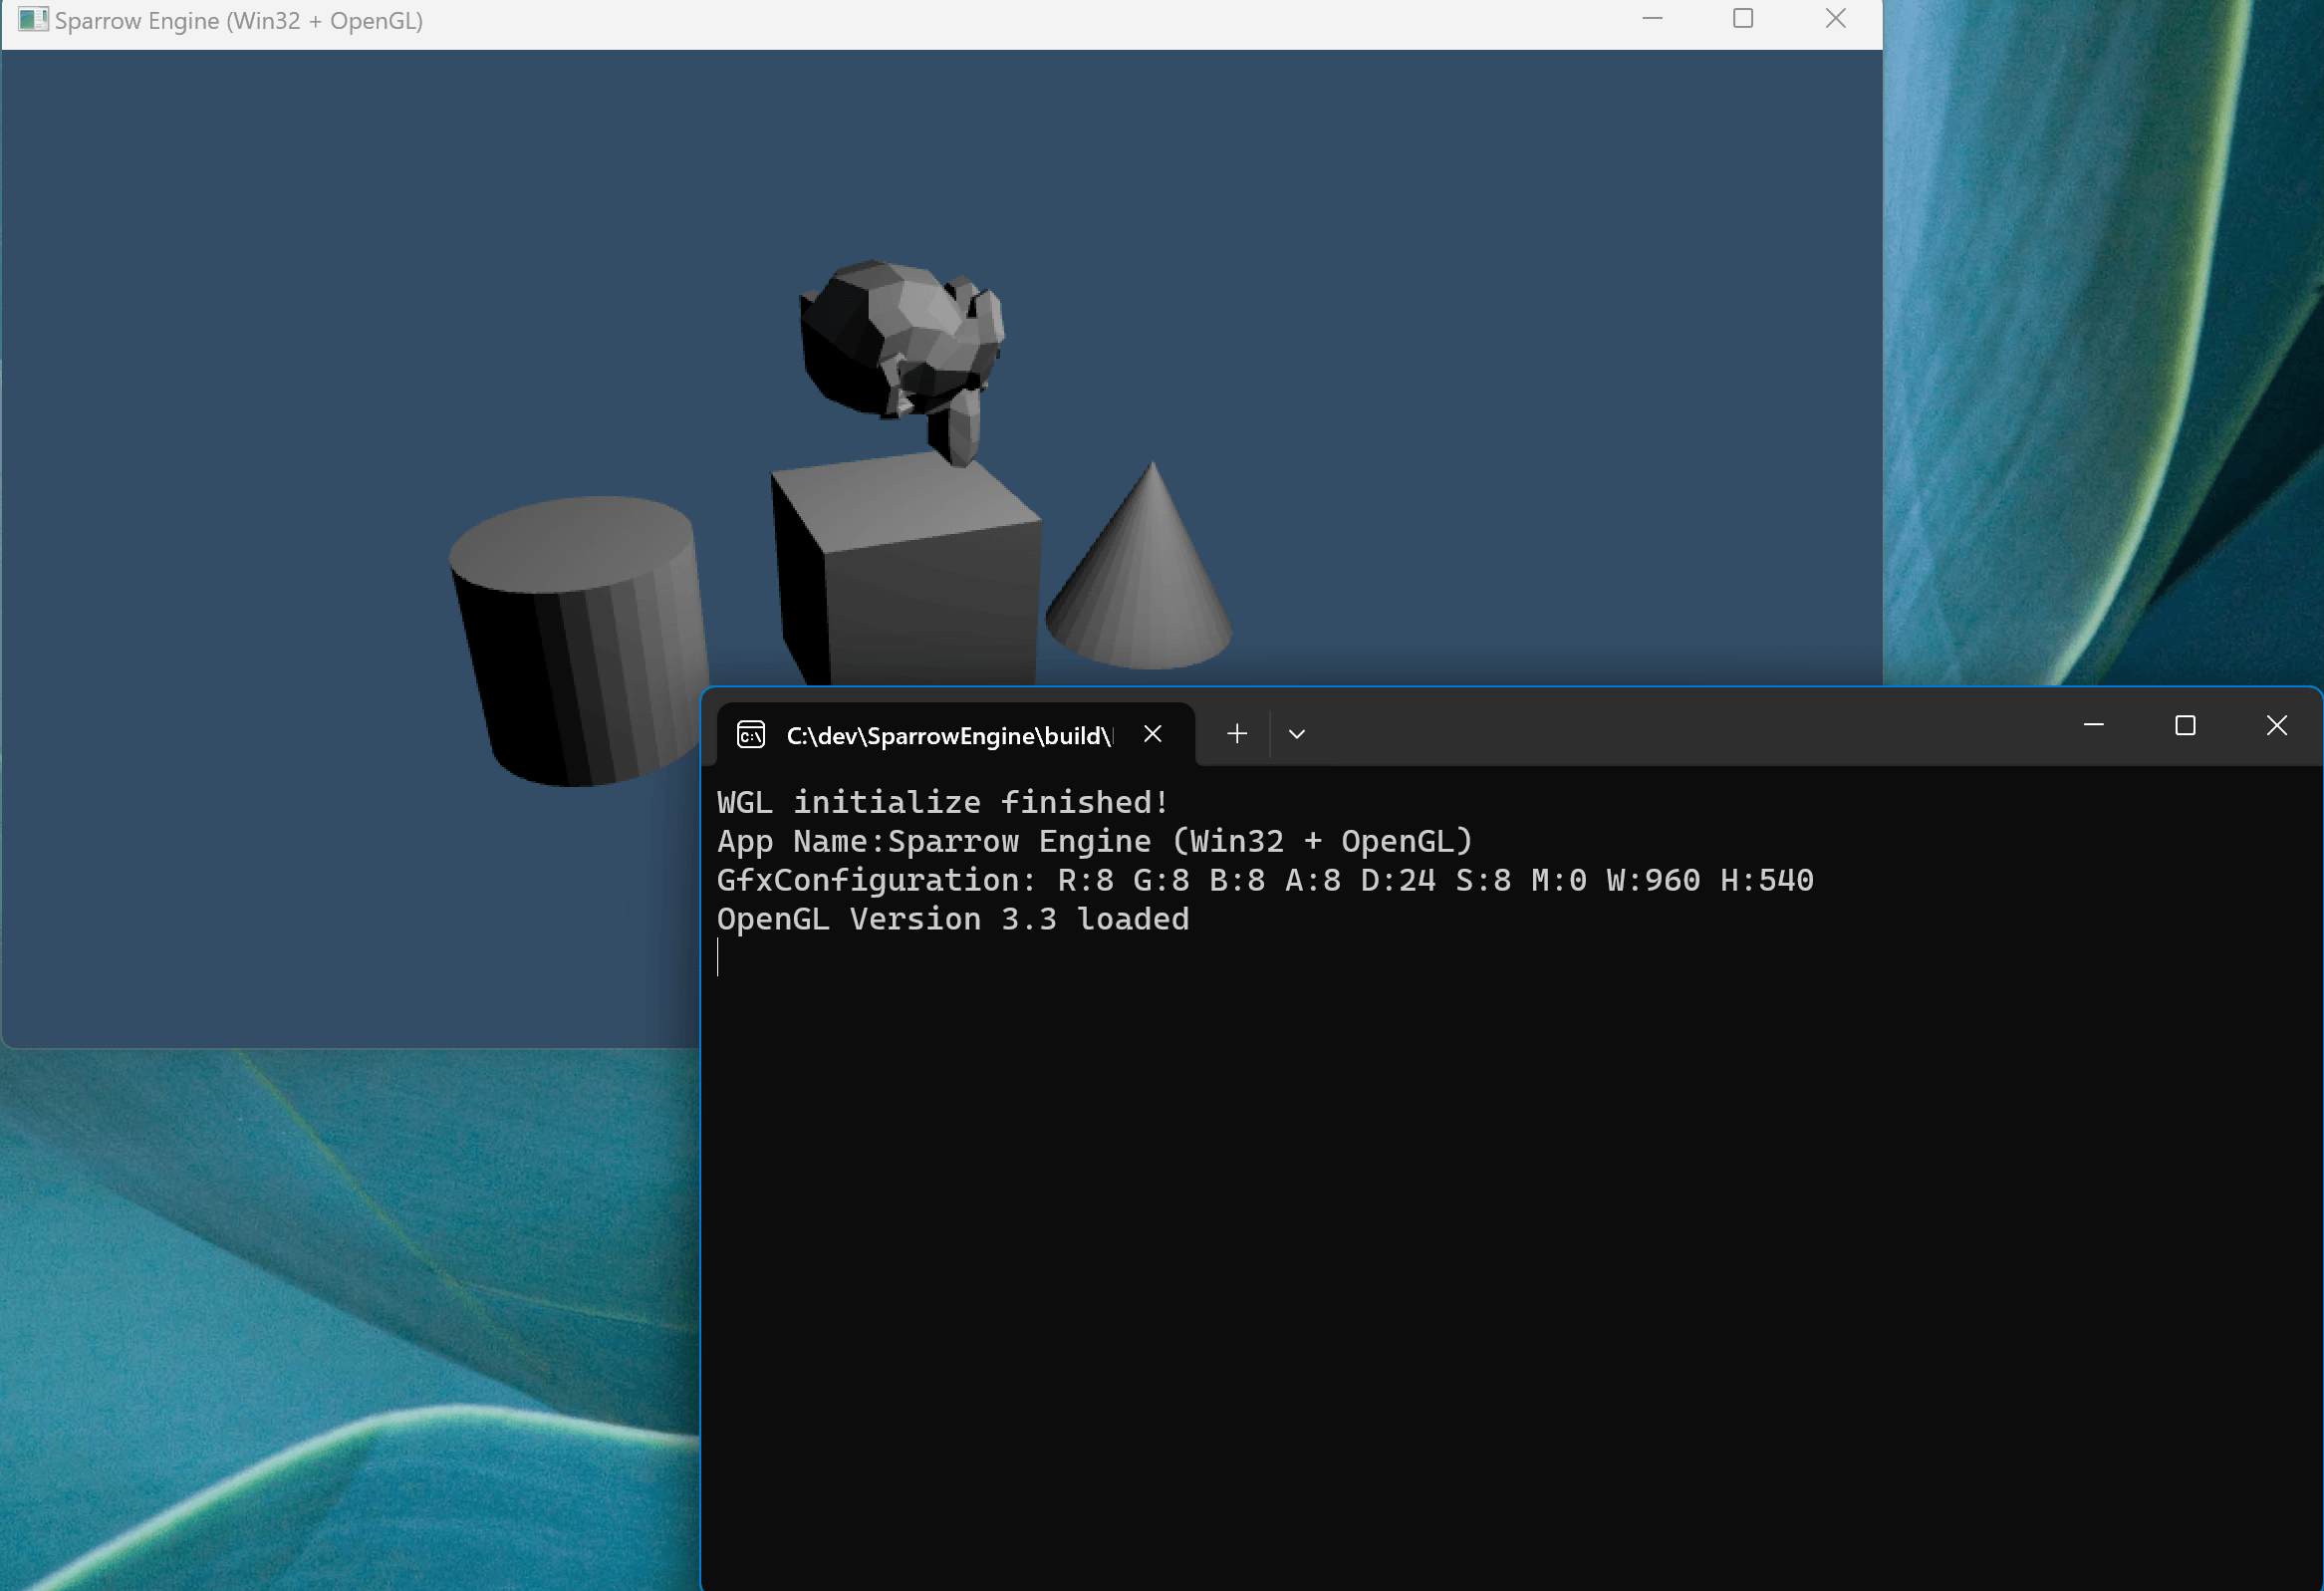This screenshot has width=2324, height=1591.
Task: Click the "OpenGL Version 3.3 loaded" output line
Action: click(x=952, y=919)
